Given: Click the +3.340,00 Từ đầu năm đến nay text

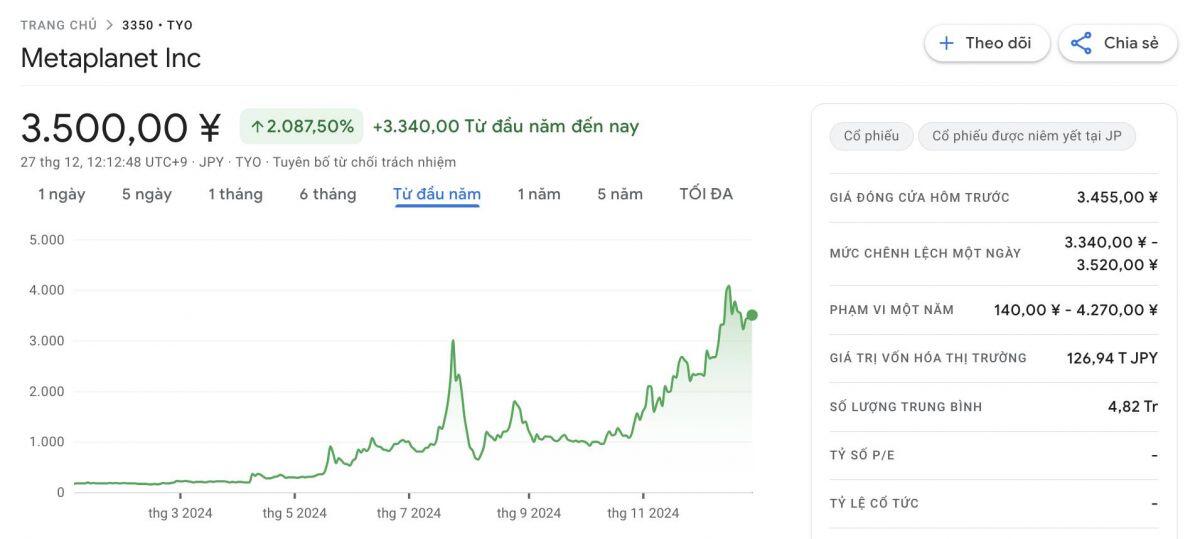Looking at the screenshot, I should [x=505, y=127].
